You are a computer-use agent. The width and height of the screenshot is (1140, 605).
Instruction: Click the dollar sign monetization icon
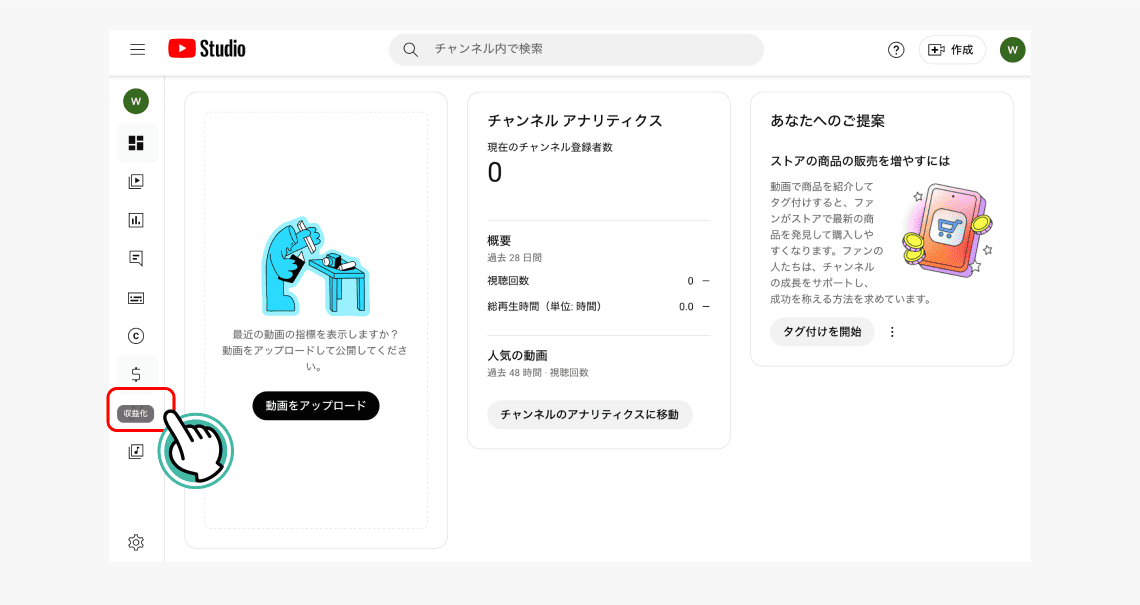click(x=136, y=374)
